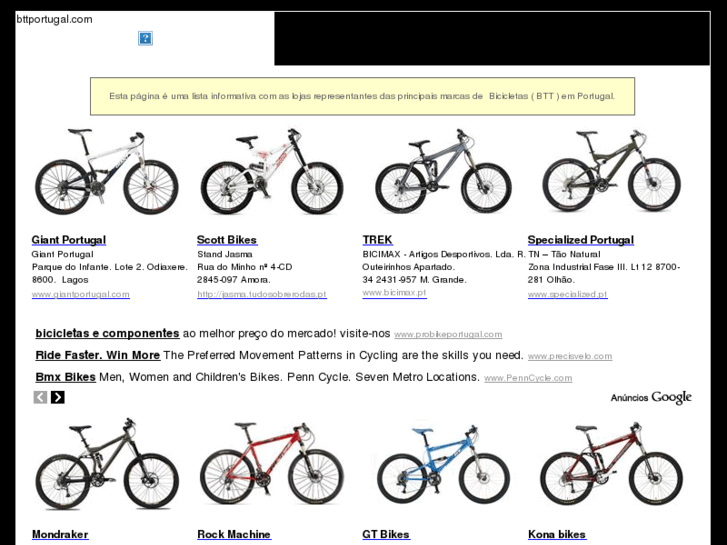Open www.bicimax.pt link
The width and height of the screenshot is (727, 545).
pyautogui.click(x=394, y=293)
